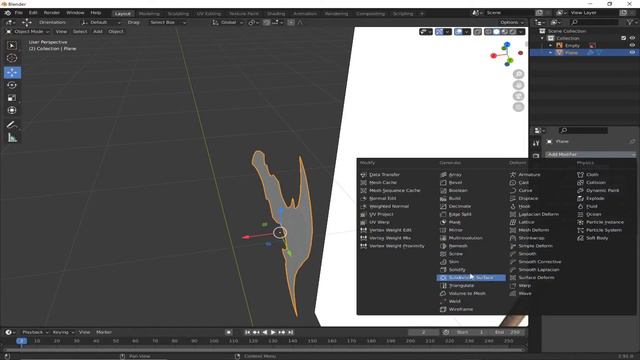
Task: Switch perspective/orthographic gizmo button
Action: tap(518, 107)
